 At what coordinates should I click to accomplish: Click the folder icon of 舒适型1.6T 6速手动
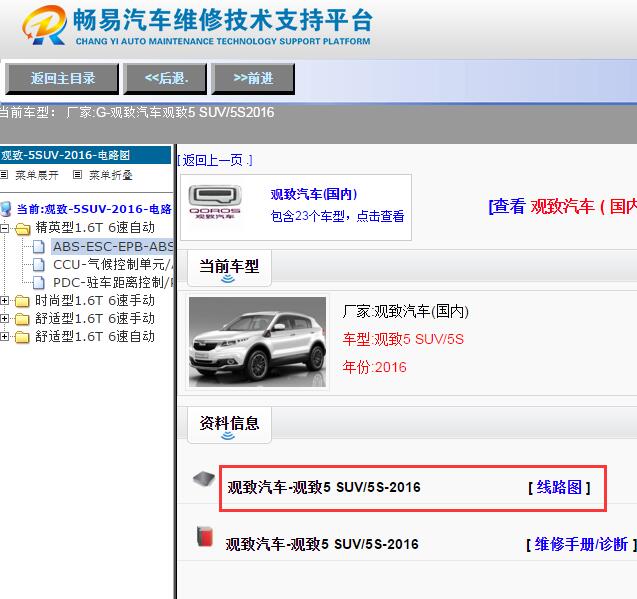pos(22,319)
